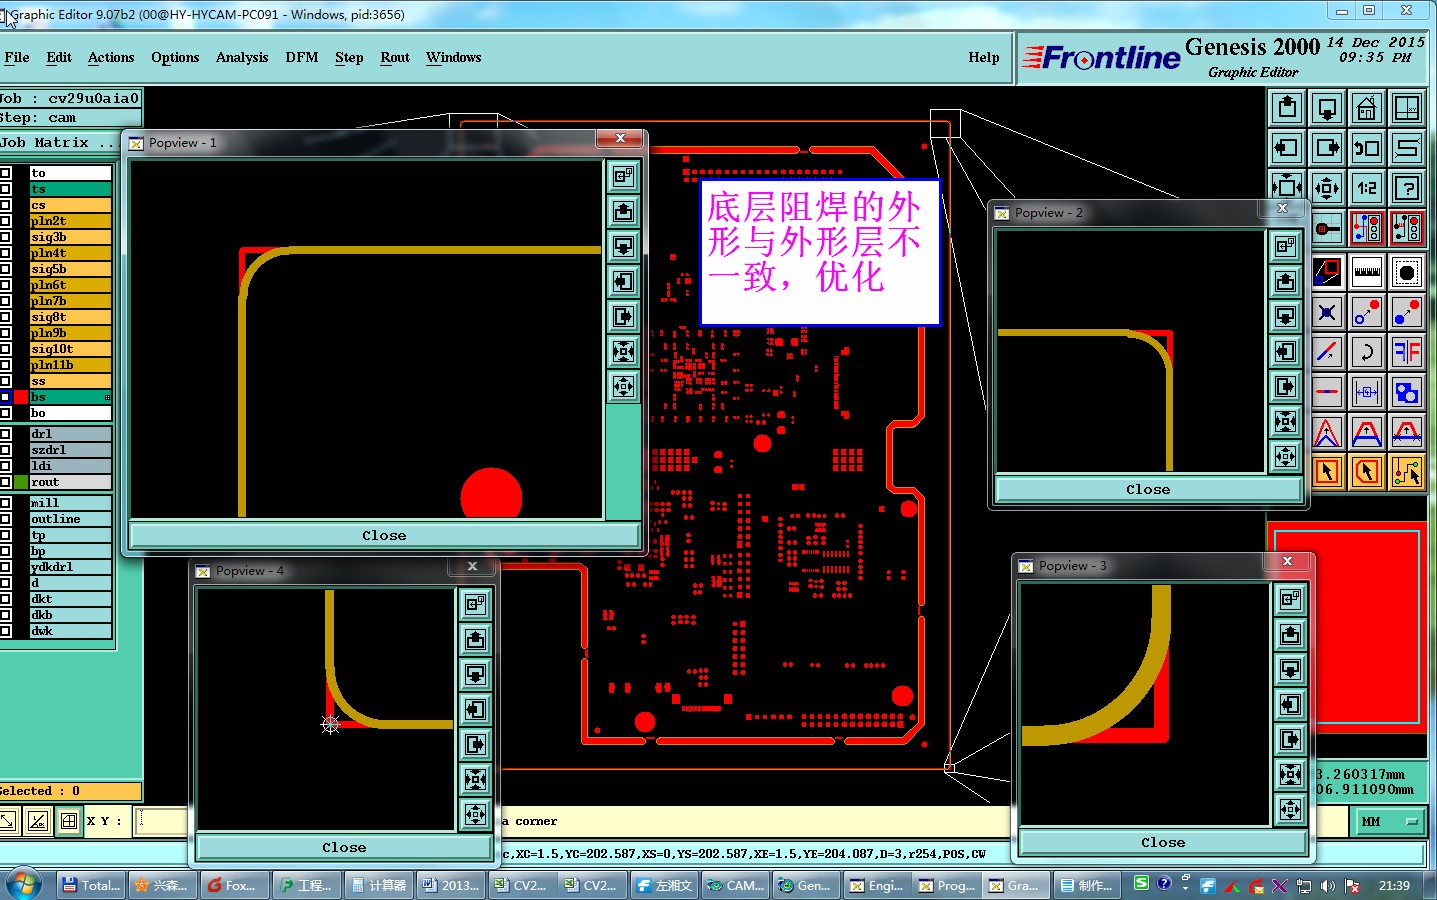
Task: Open the Step menu
Action: [x=349, y=57]
